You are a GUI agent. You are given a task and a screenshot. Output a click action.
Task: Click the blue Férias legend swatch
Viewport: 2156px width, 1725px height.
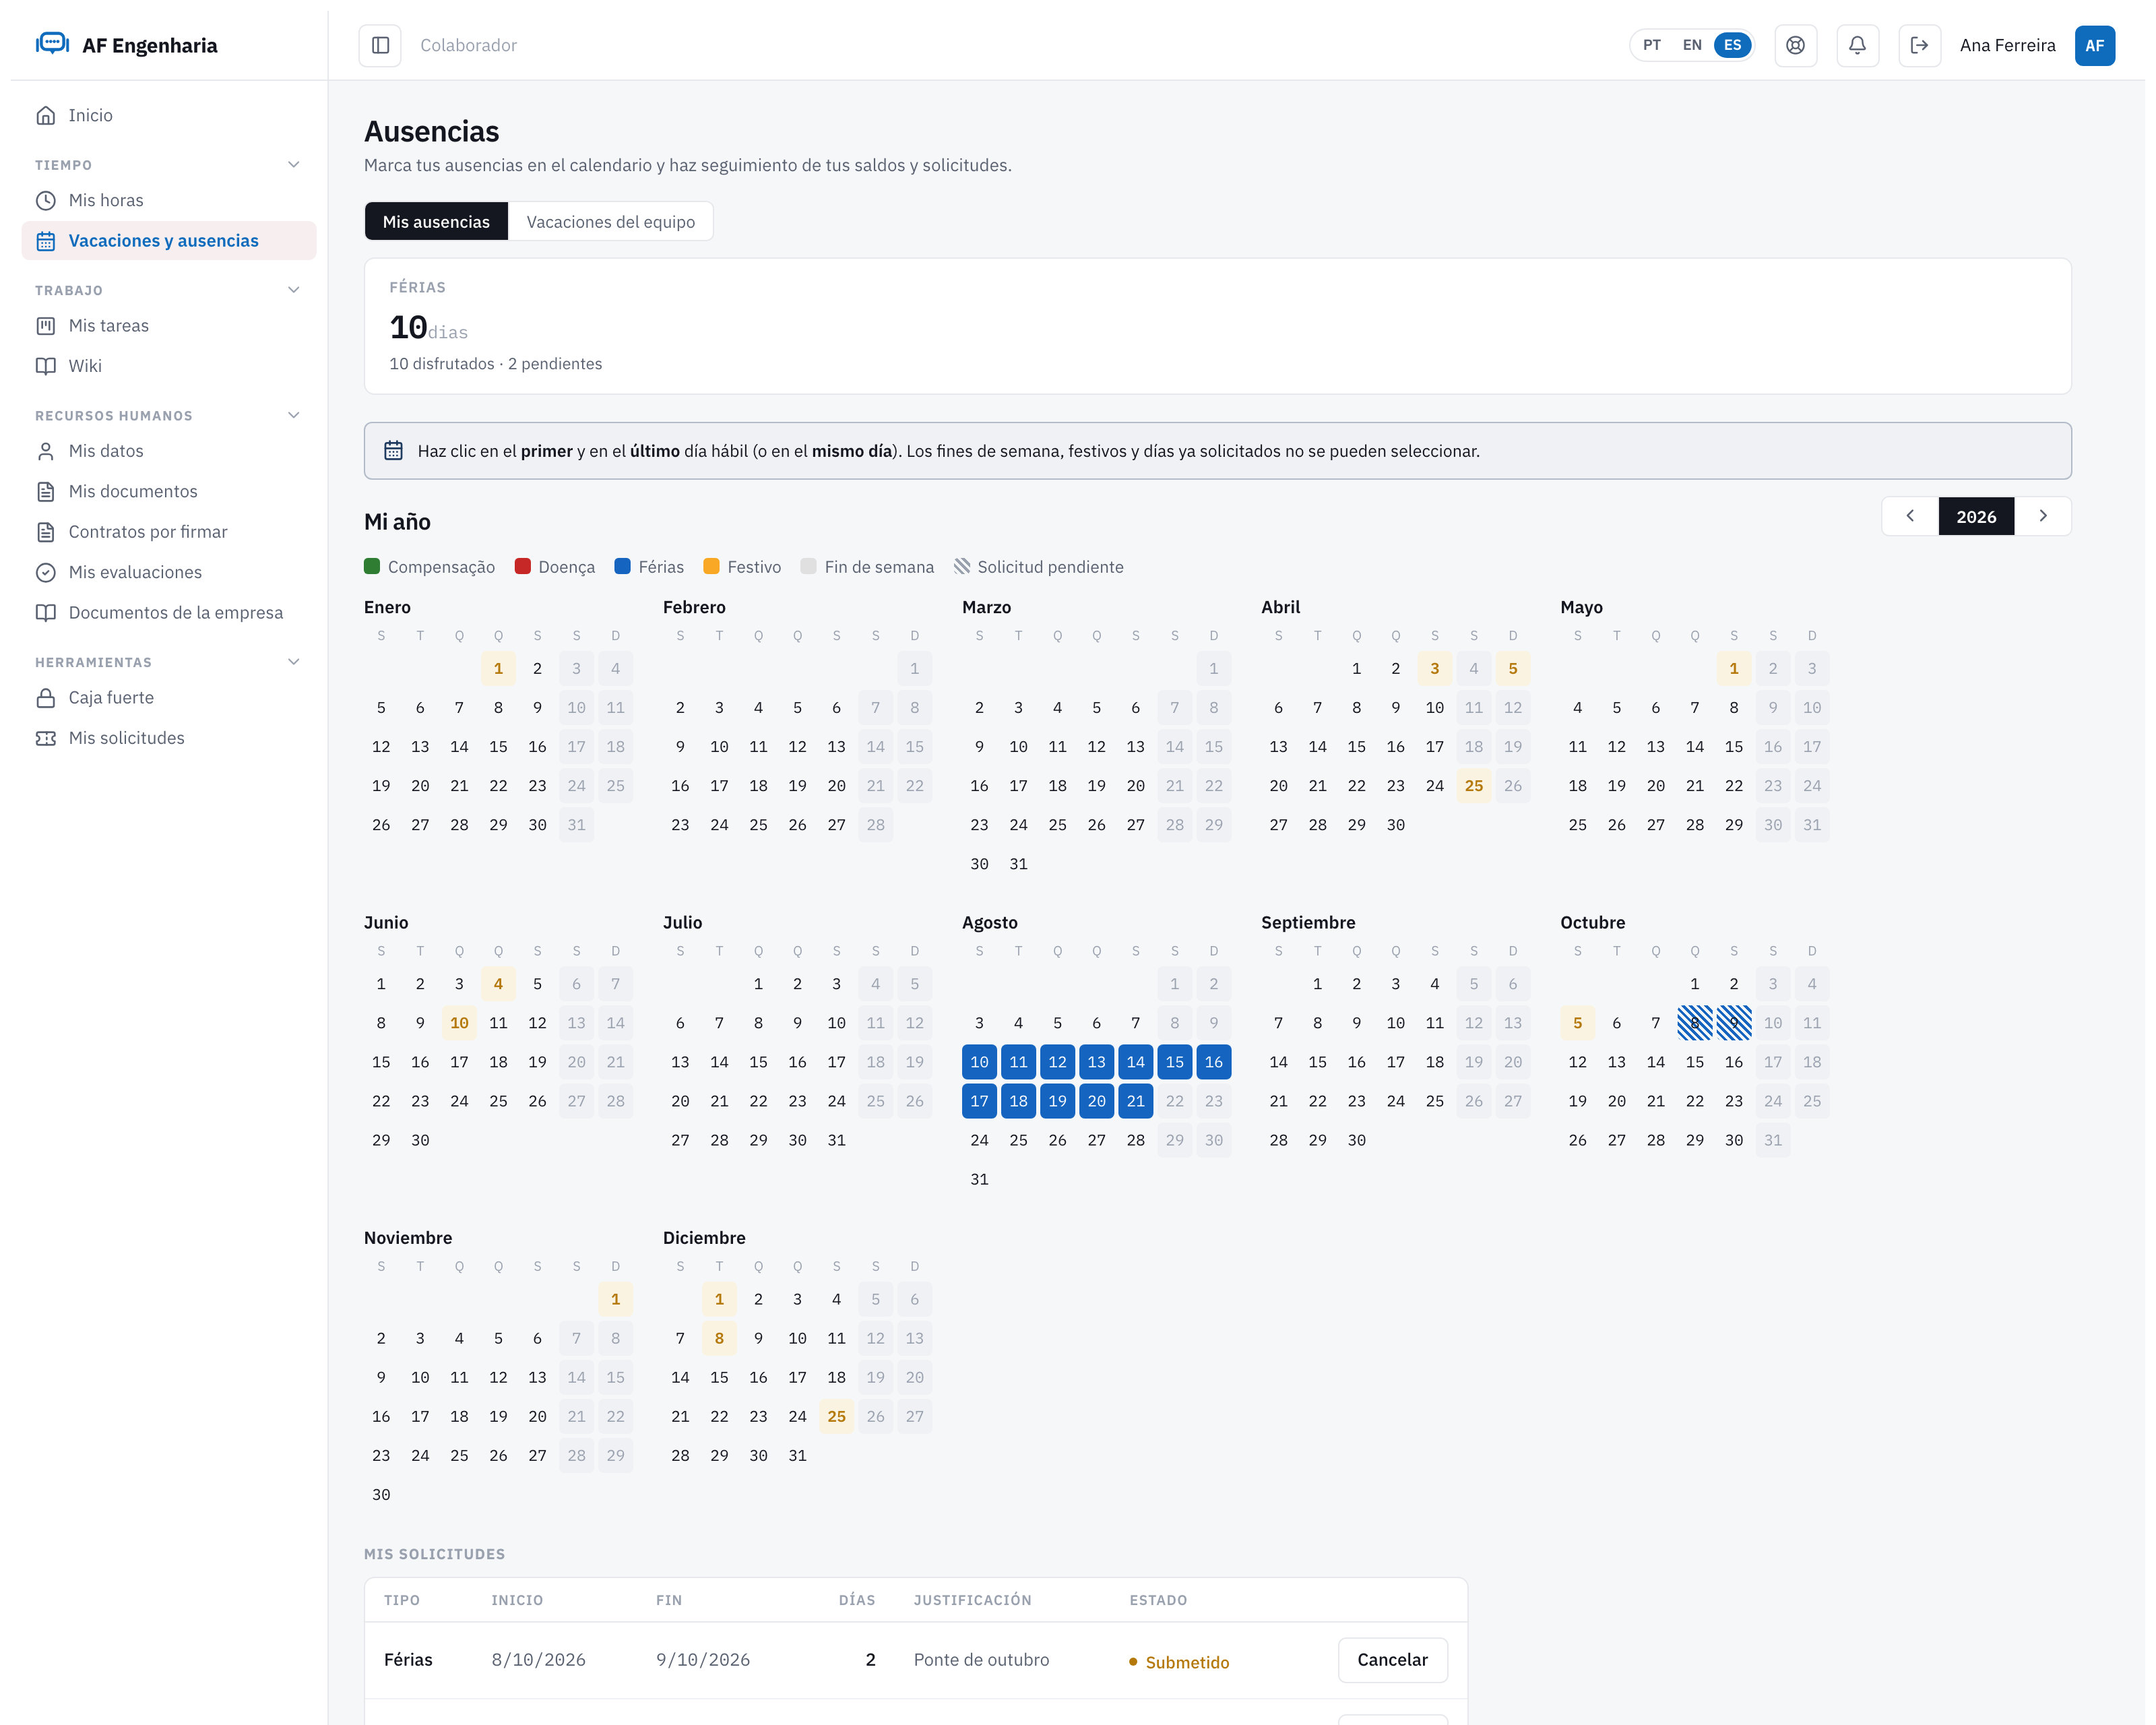[x=622, y=567]
